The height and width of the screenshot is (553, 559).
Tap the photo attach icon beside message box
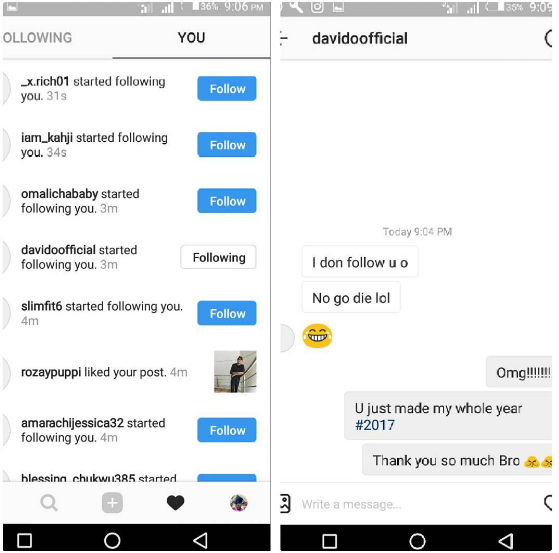point(285,503)
